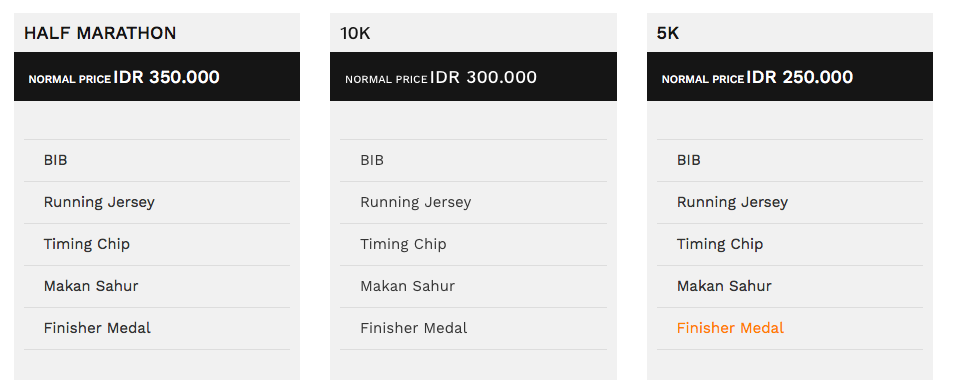Click Makan Sahur in the 10K list

(408, 286)
